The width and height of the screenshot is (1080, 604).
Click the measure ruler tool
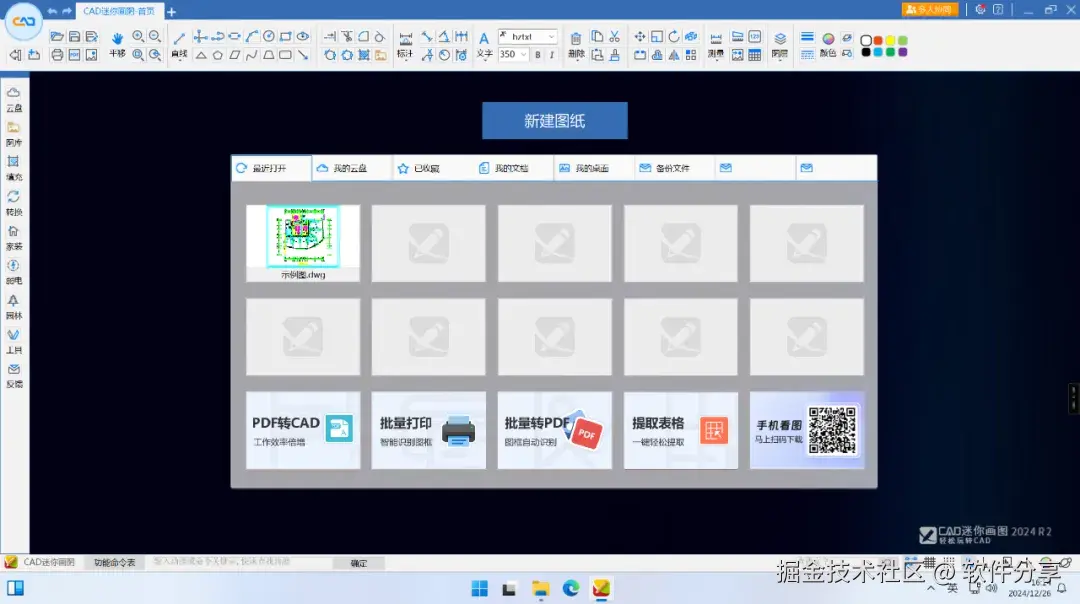[x=716, y=43]
